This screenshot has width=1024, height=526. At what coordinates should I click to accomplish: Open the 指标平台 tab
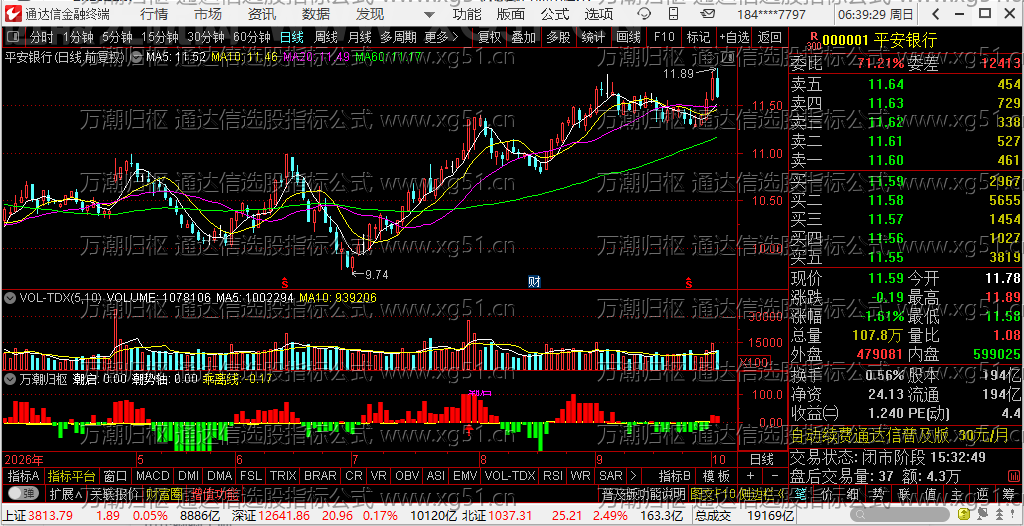(x=72, y=476)
